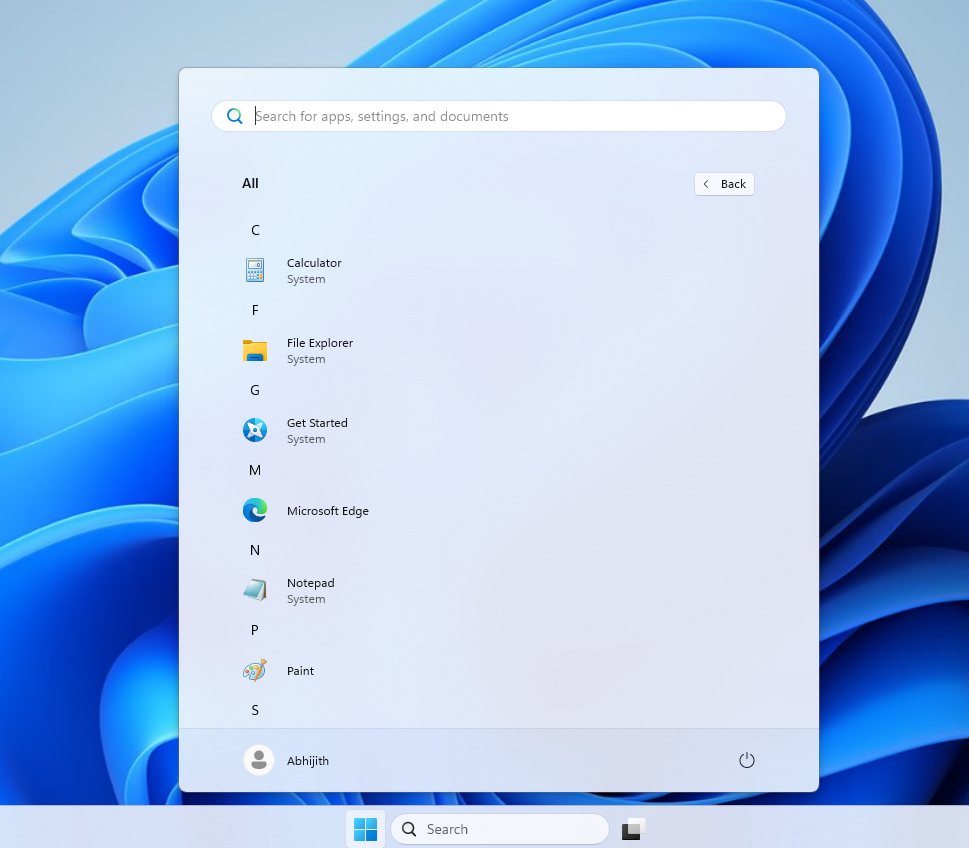The height and width of the screenshot is (848, 969).
Task: Select the letter F section heading
Action: pyautogui.click(x=255, y=310)
